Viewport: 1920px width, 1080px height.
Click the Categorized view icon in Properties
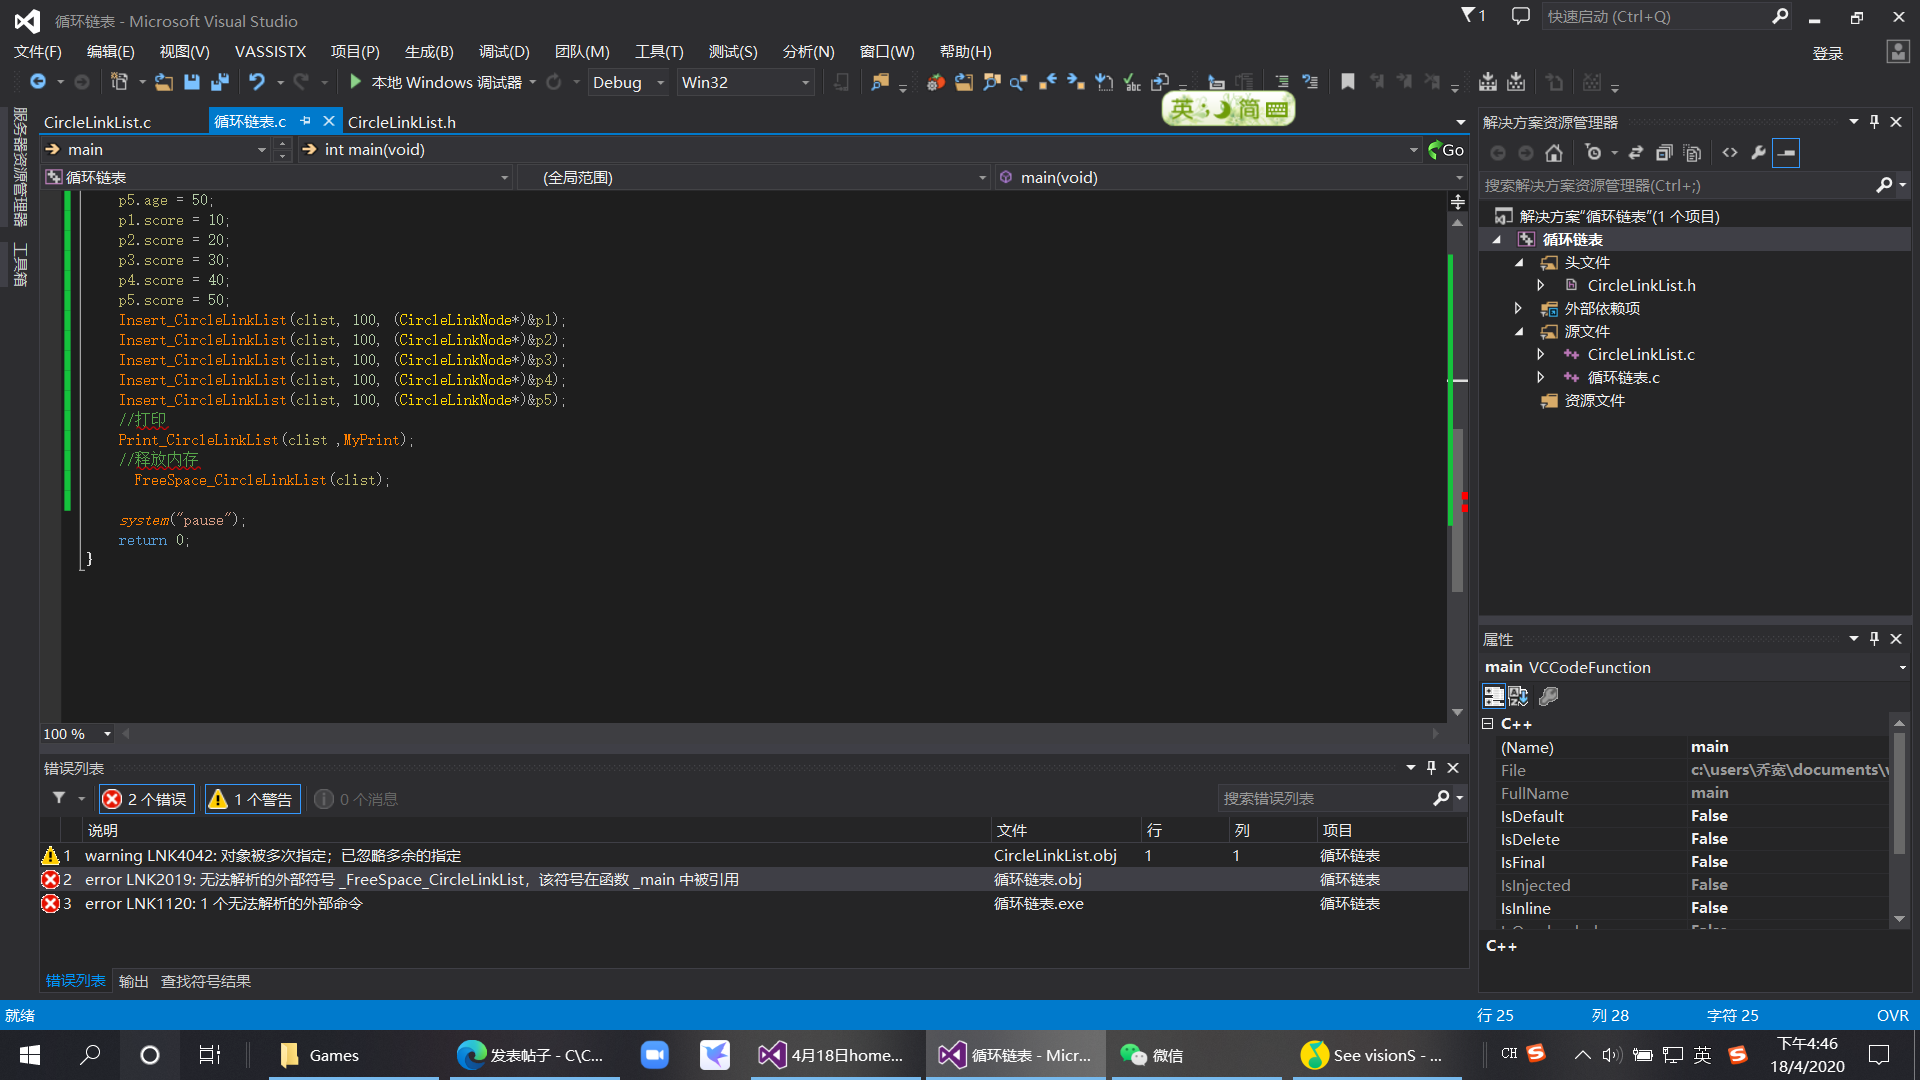point(1494,696)
